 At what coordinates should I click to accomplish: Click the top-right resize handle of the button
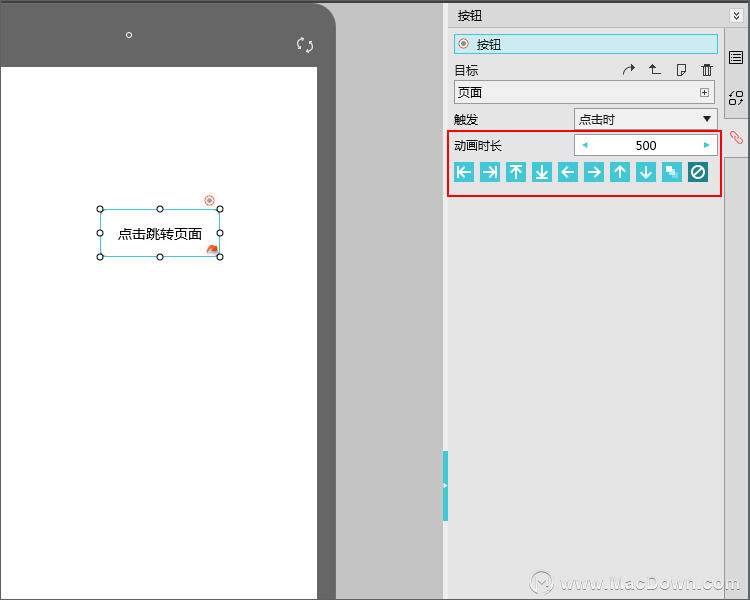(x=220, y=209)
